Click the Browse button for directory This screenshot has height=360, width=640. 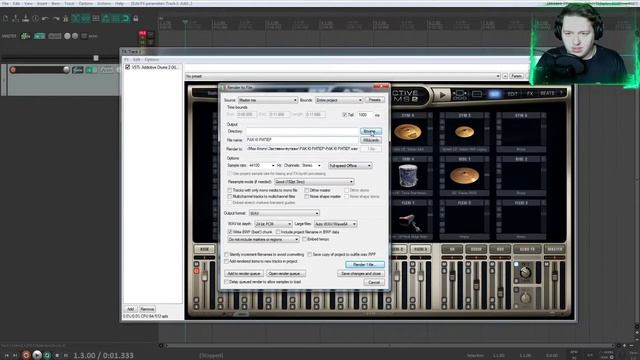point(371,131)
